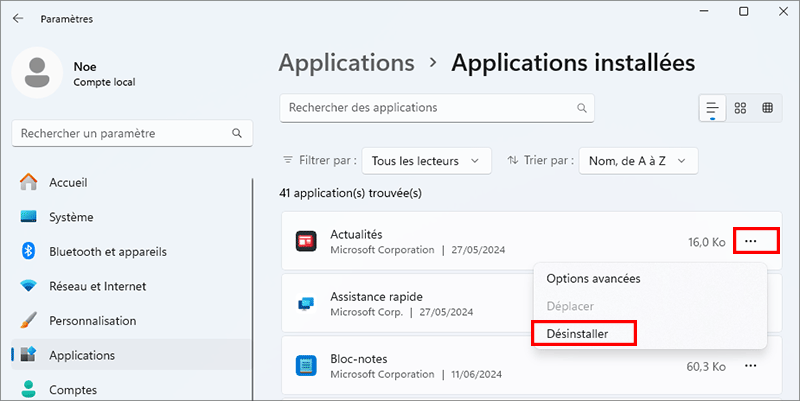The width and height of the screenshot is (800, 401).
Task: Click the Assistance rapide app name
Action: 376,296
